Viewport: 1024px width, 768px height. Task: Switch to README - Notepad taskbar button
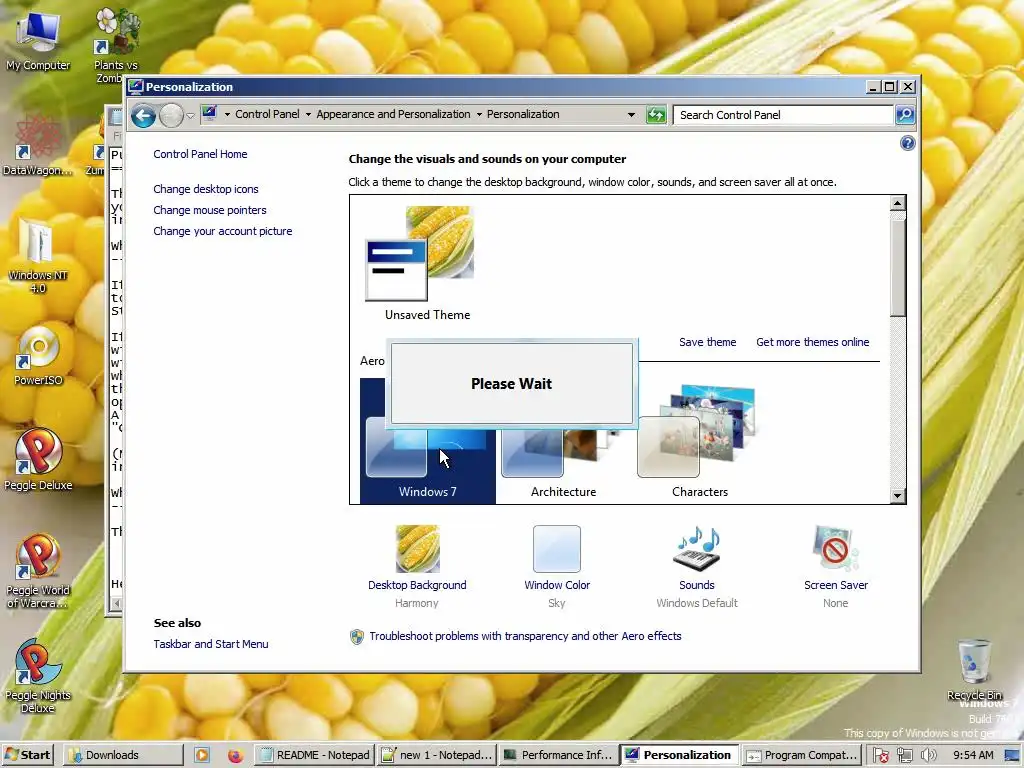tap(314, 755)
